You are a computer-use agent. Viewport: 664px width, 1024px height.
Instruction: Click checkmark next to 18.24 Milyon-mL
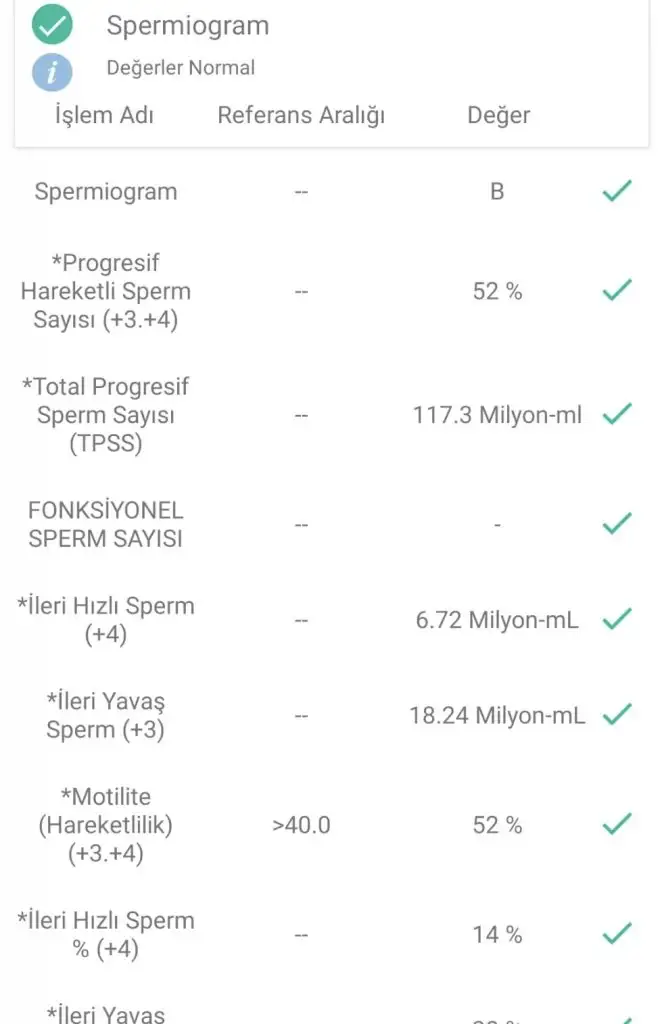point(617,715)
